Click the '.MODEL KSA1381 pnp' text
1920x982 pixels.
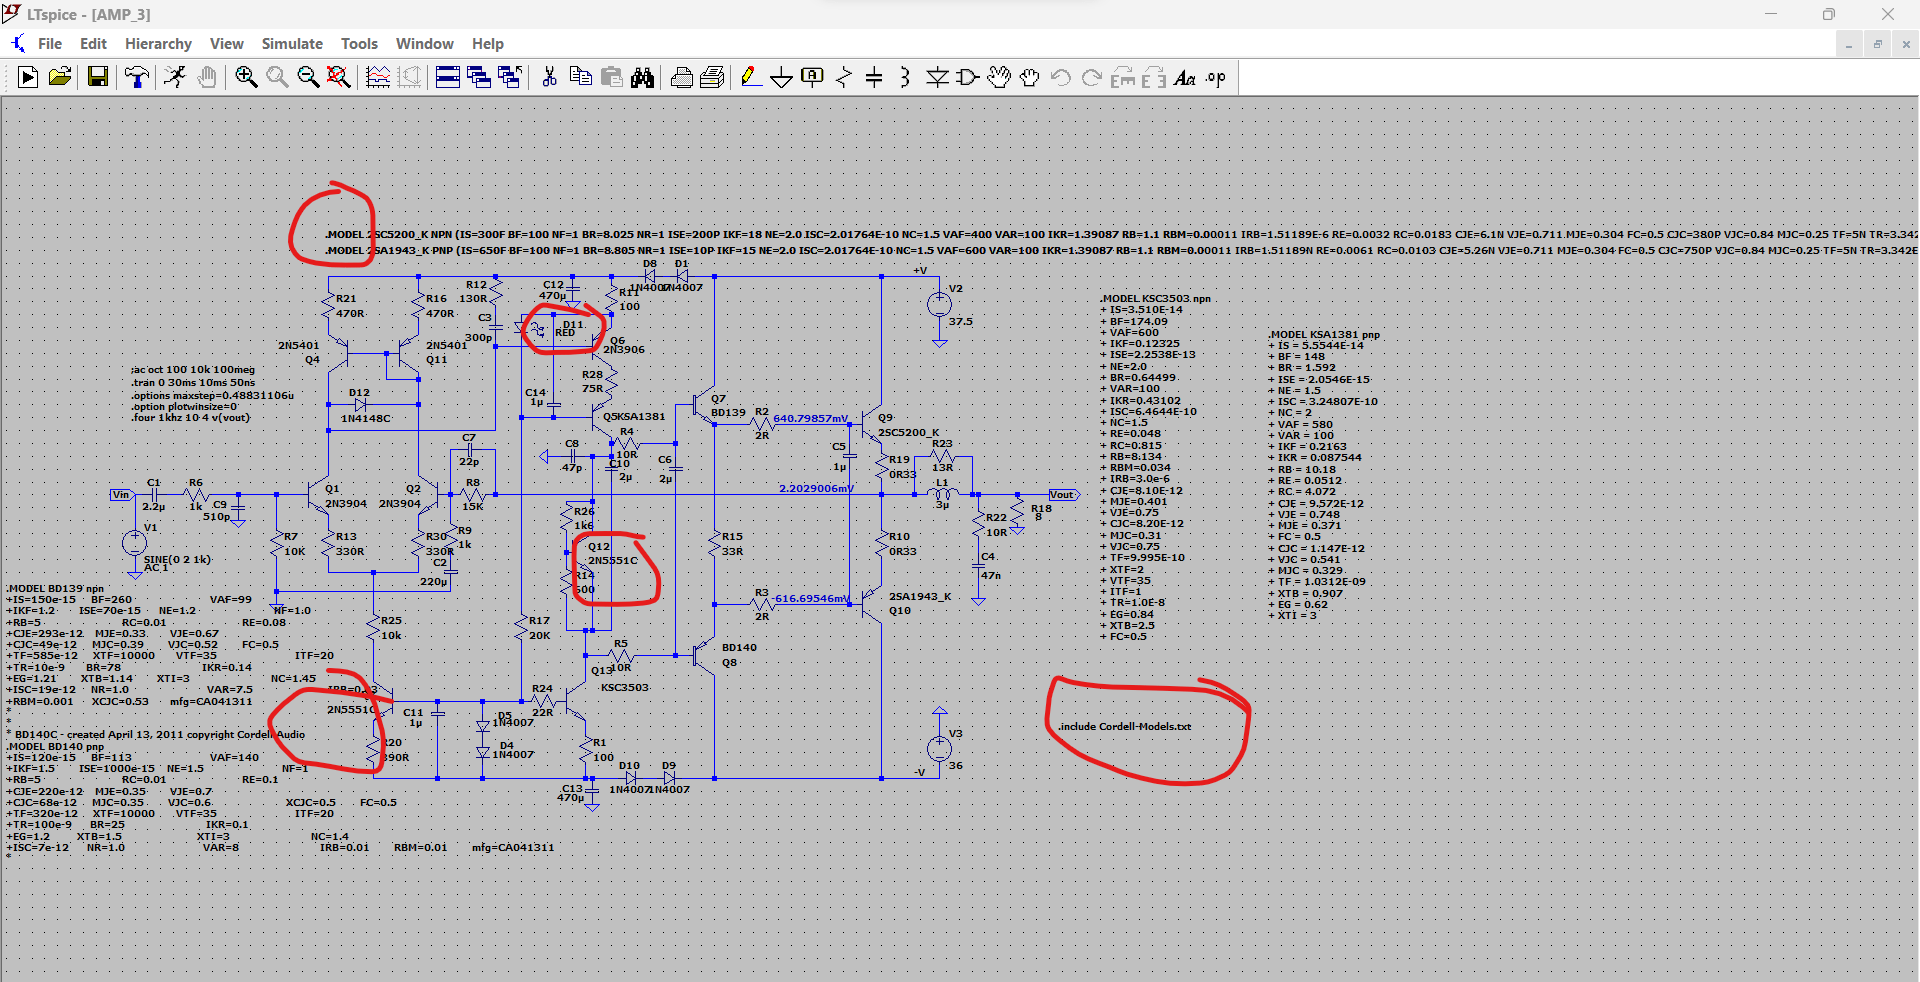tap(1324, 334)
